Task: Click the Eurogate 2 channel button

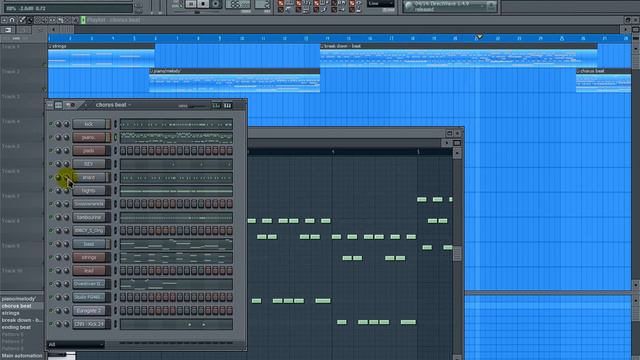Action: tap(89, 311)
